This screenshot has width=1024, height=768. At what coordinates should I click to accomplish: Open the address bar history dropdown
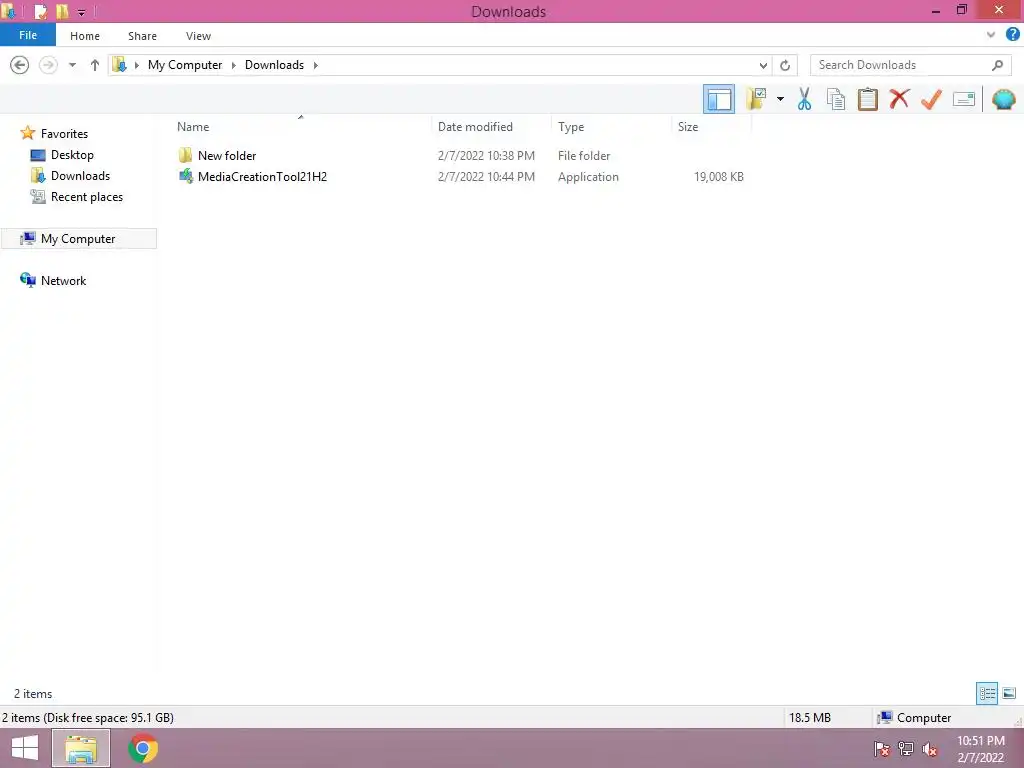pos(763,65)
